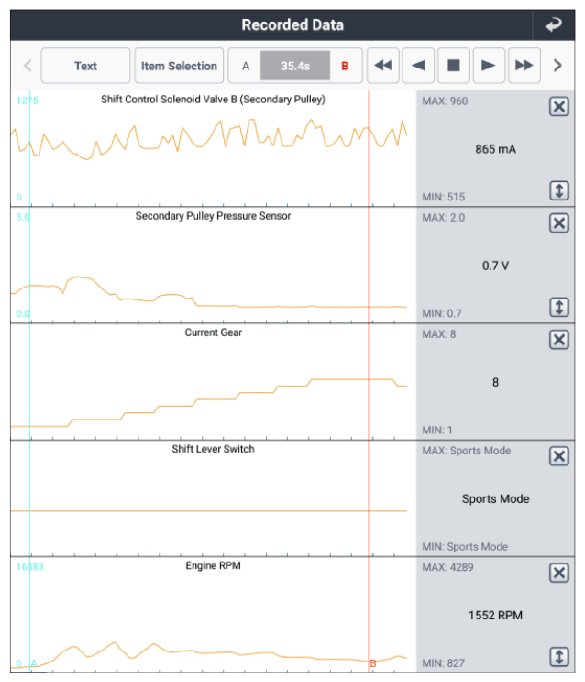This screenshot has height=682, width=585.
Task: Open the Text view button
Action: (85, 66)
